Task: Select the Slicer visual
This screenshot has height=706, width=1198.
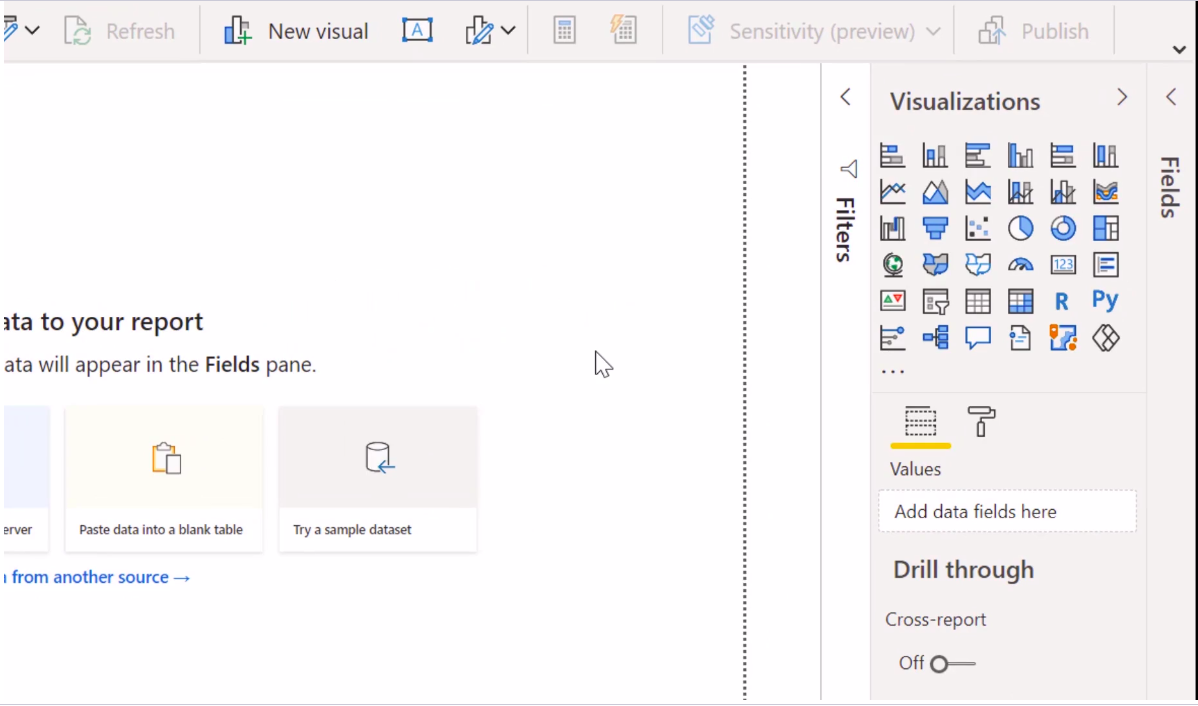Action: [935, 301]
